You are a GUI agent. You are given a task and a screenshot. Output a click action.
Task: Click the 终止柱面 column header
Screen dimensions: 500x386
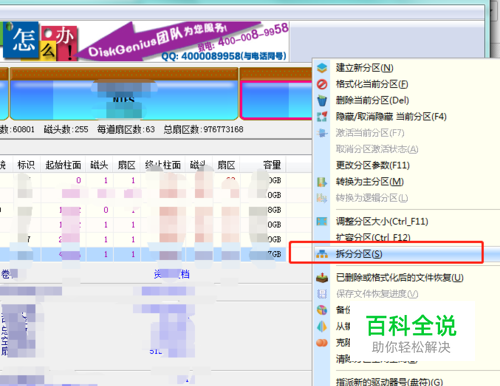pos(163,165)
